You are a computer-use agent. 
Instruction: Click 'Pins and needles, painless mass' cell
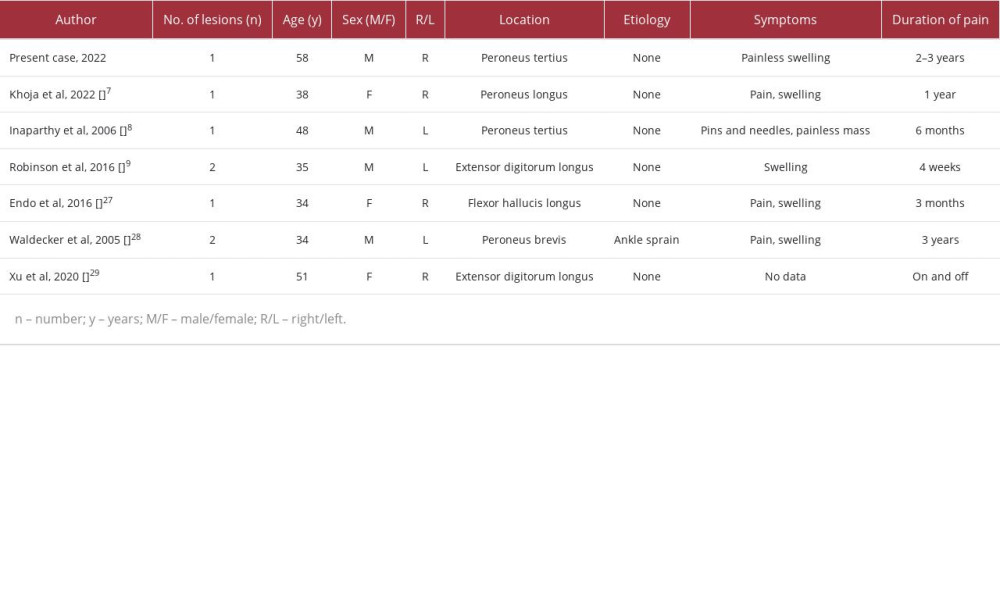(x=785, y=131)
